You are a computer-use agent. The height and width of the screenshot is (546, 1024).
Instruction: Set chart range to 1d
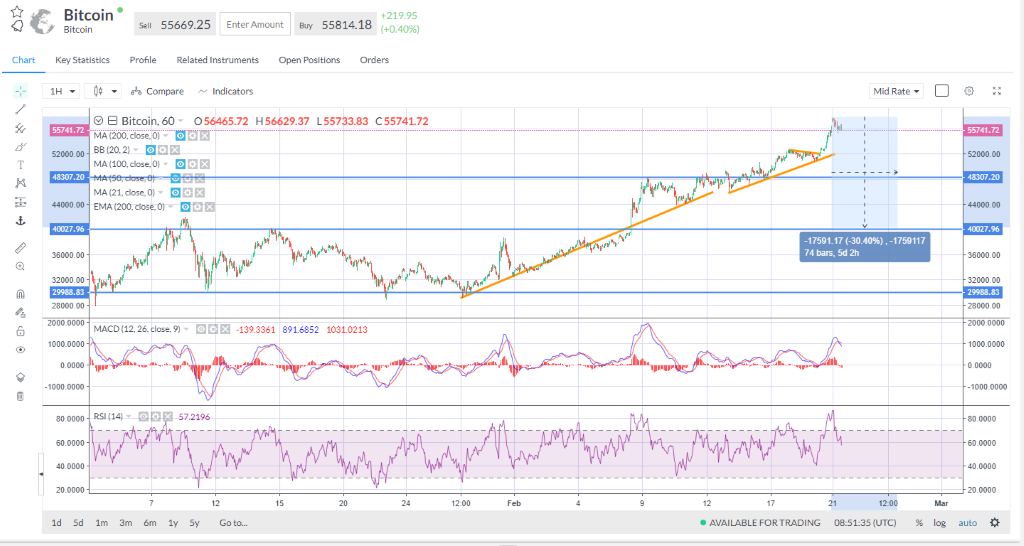click(x=57, y=522)
